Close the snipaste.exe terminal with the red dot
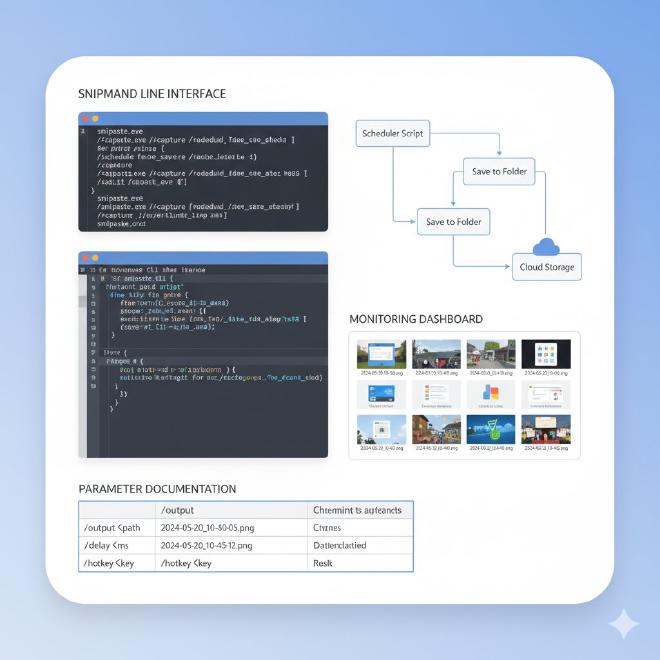This screenshot has width=660, height=660. pyautogui.click(x=85, y=118)
